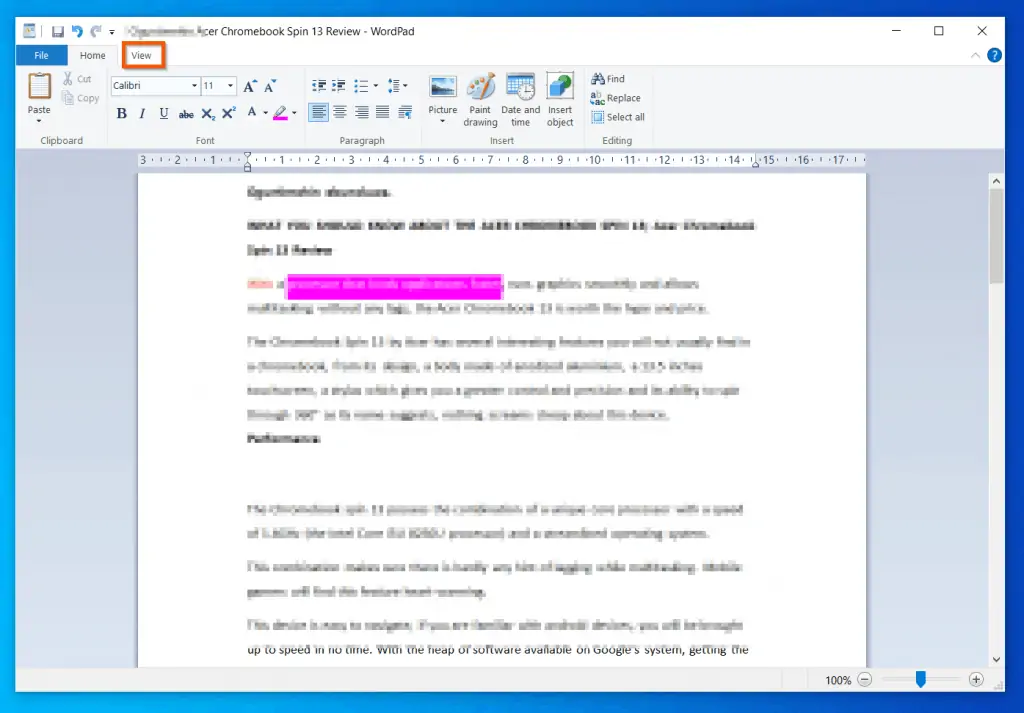The height and width of the screenshot is (713, 1024).
Task: Toggle bold formatting
Action: click(121, 113)
